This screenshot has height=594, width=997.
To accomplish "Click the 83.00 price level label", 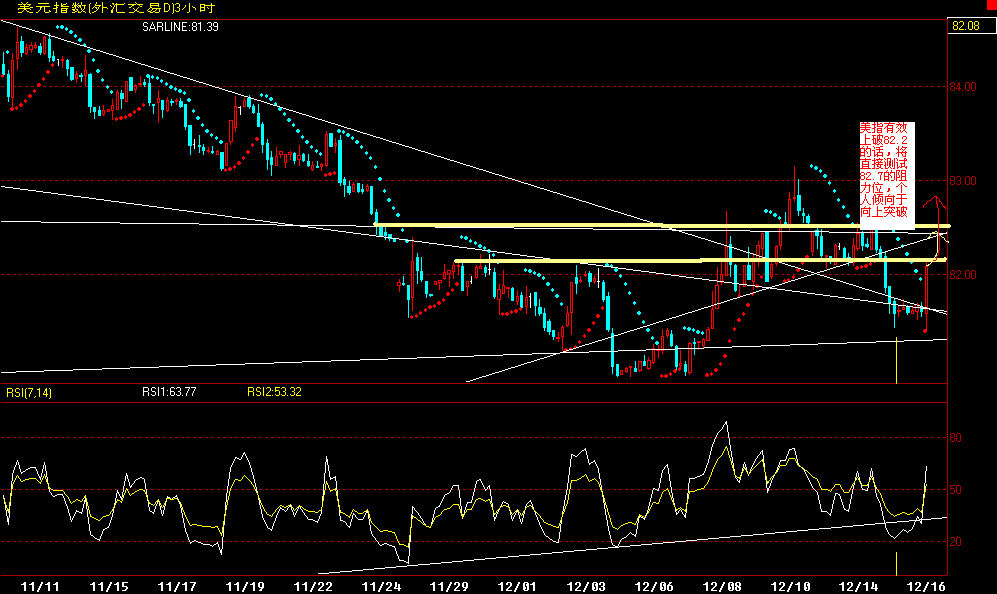I will coord(963,181).
